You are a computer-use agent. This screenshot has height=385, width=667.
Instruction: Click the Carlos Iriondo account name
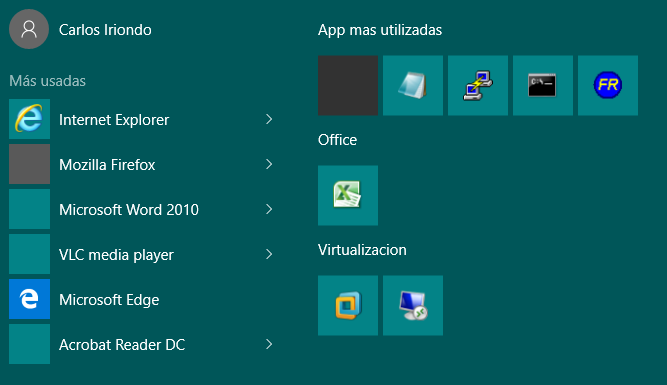pyautogui.click(x=105, y=30)
